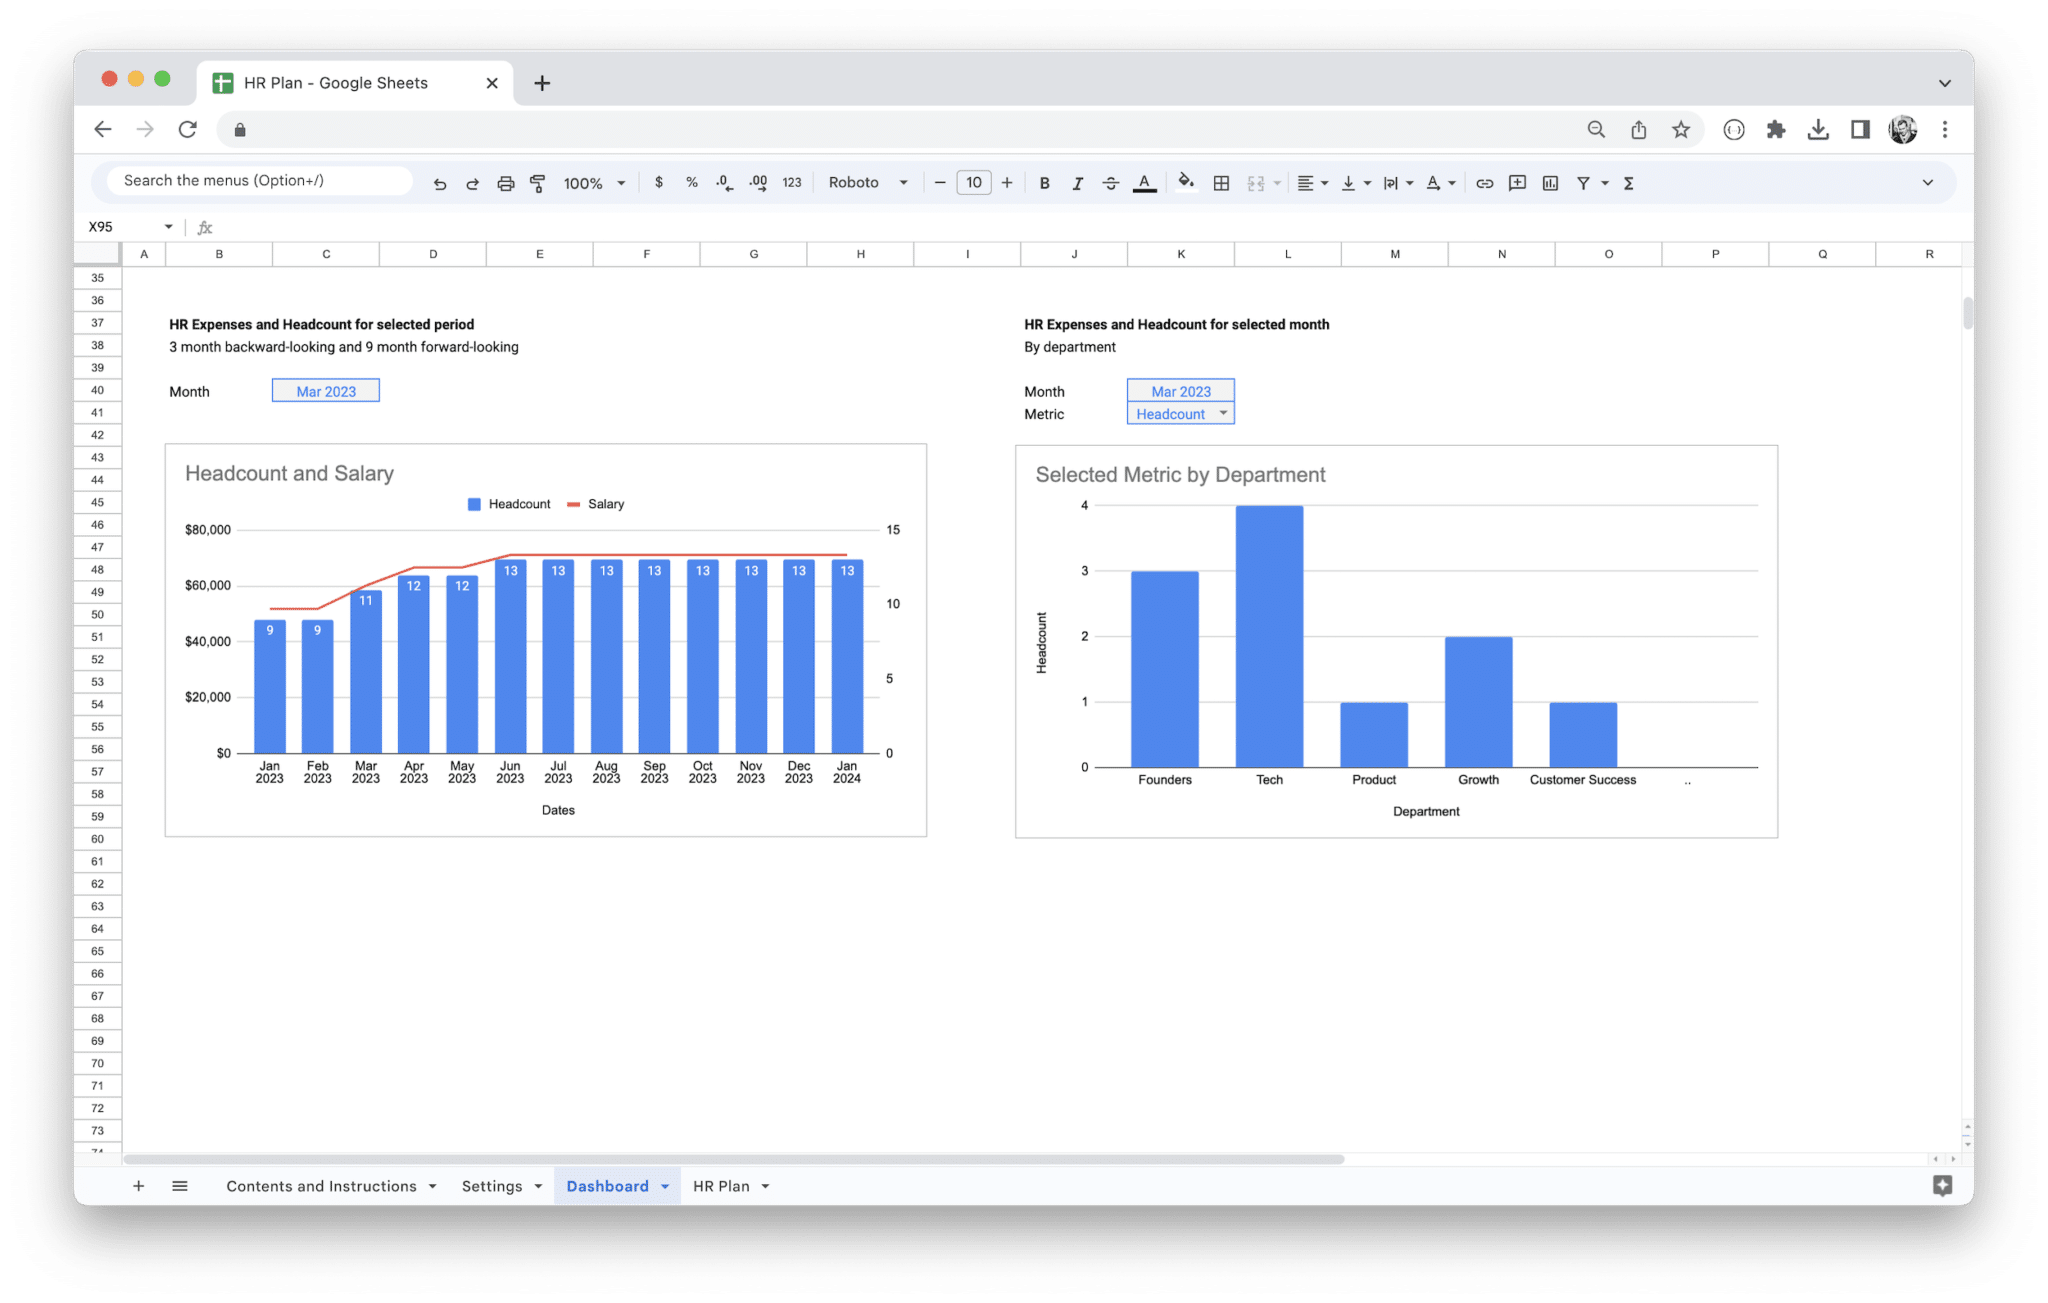
Task: Click the Fill color swatch tool
Action: (1186, 182)
